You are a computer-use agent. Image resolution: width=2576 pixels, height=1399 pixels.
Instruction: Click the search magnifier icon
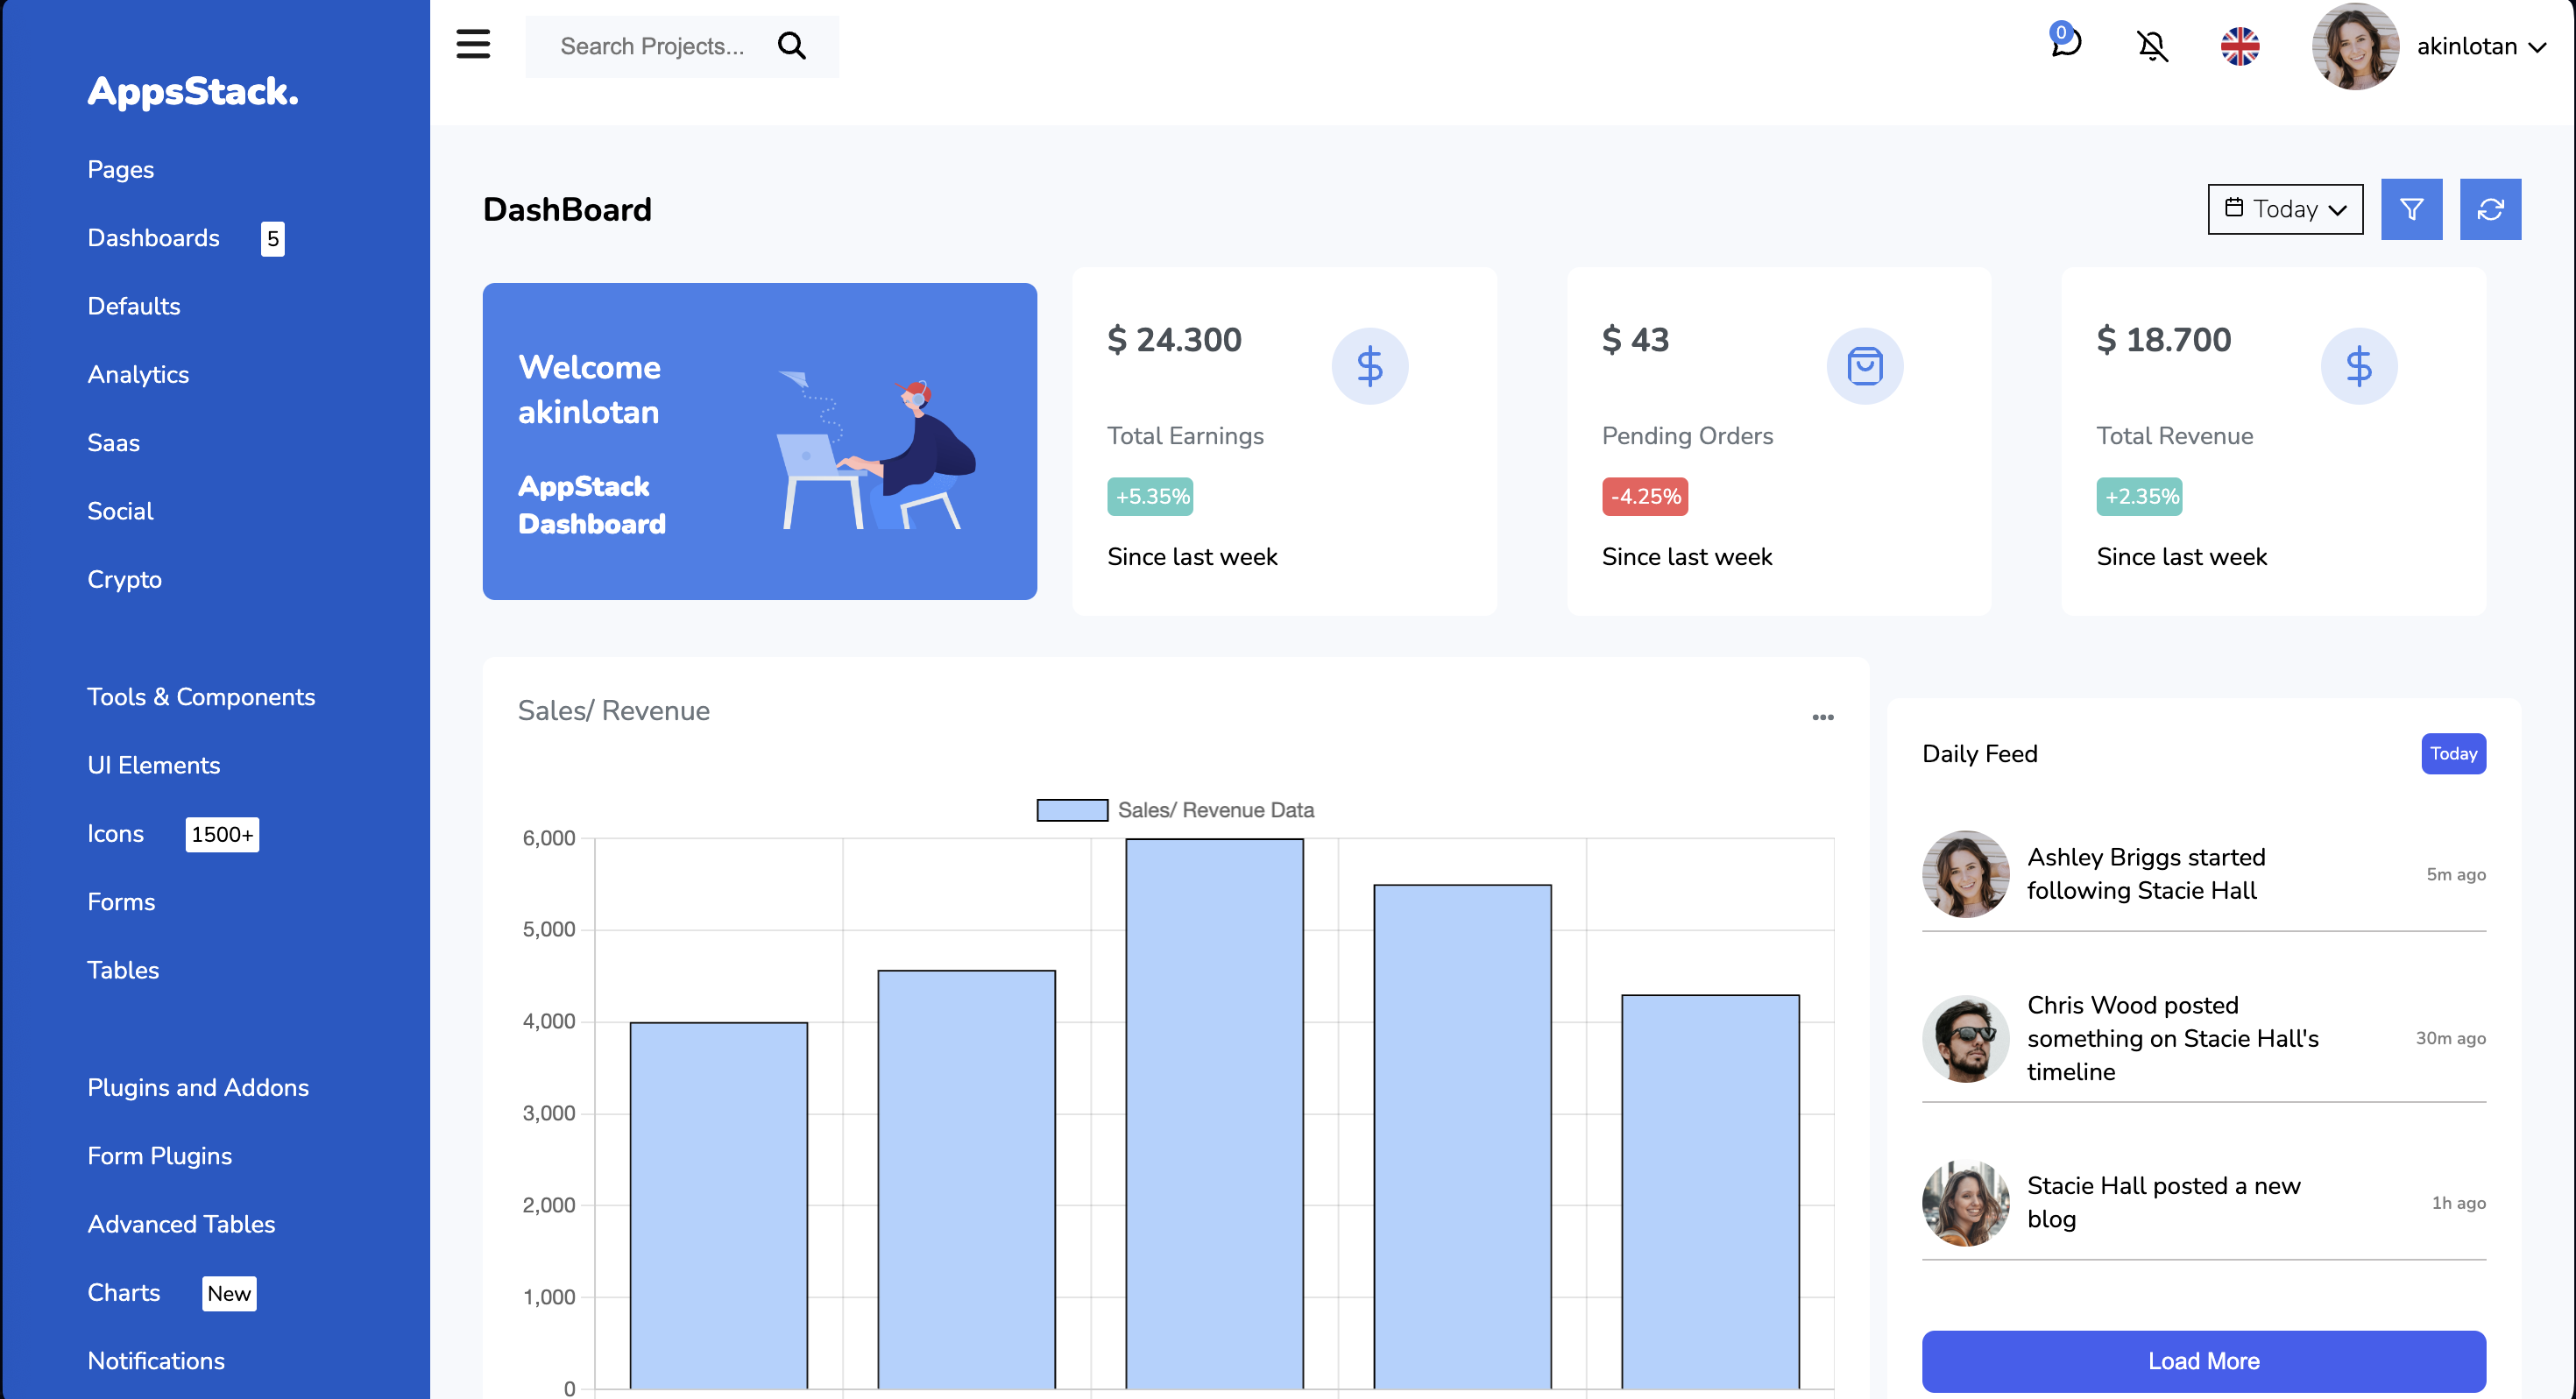[x=791, y=46]
